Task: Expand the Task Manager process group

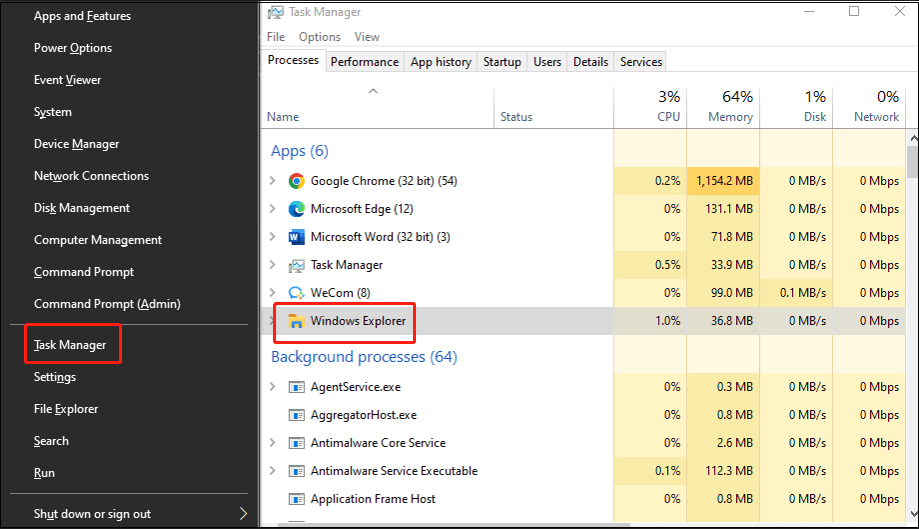Action: point(273,265)
